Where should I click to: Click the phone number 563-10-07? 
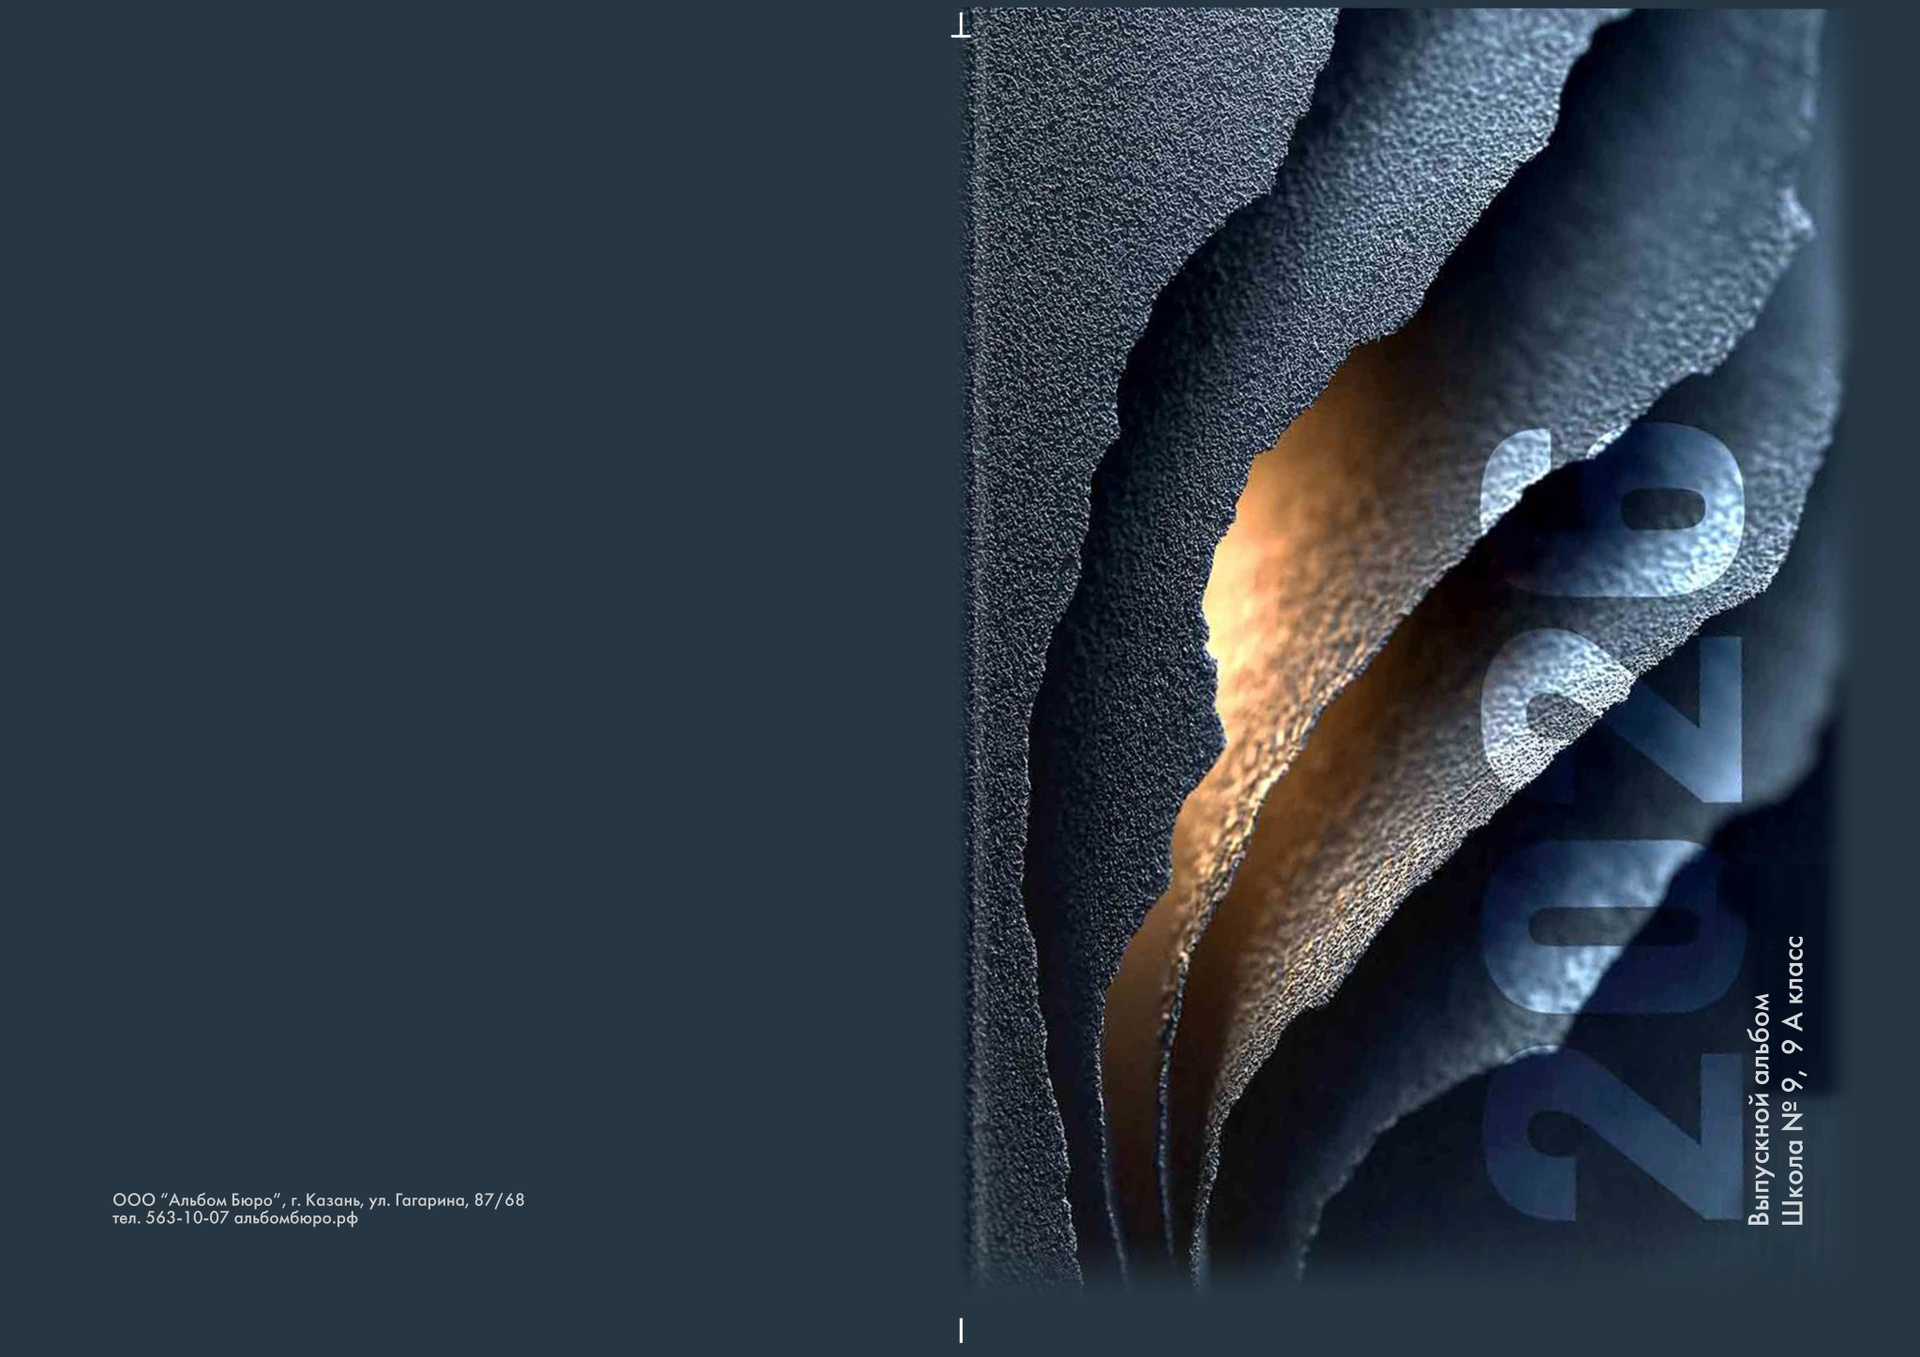pyautogui.click(x=188, y=1218)
